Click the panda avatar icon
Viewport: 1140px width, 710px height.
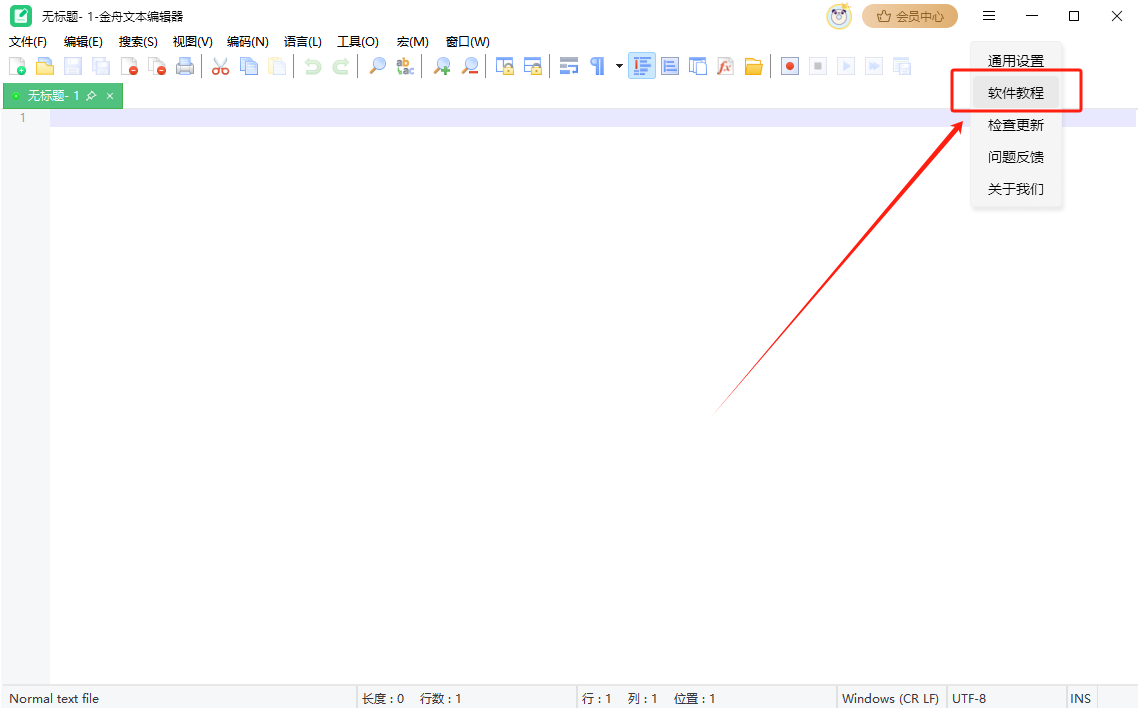(839, 16)
